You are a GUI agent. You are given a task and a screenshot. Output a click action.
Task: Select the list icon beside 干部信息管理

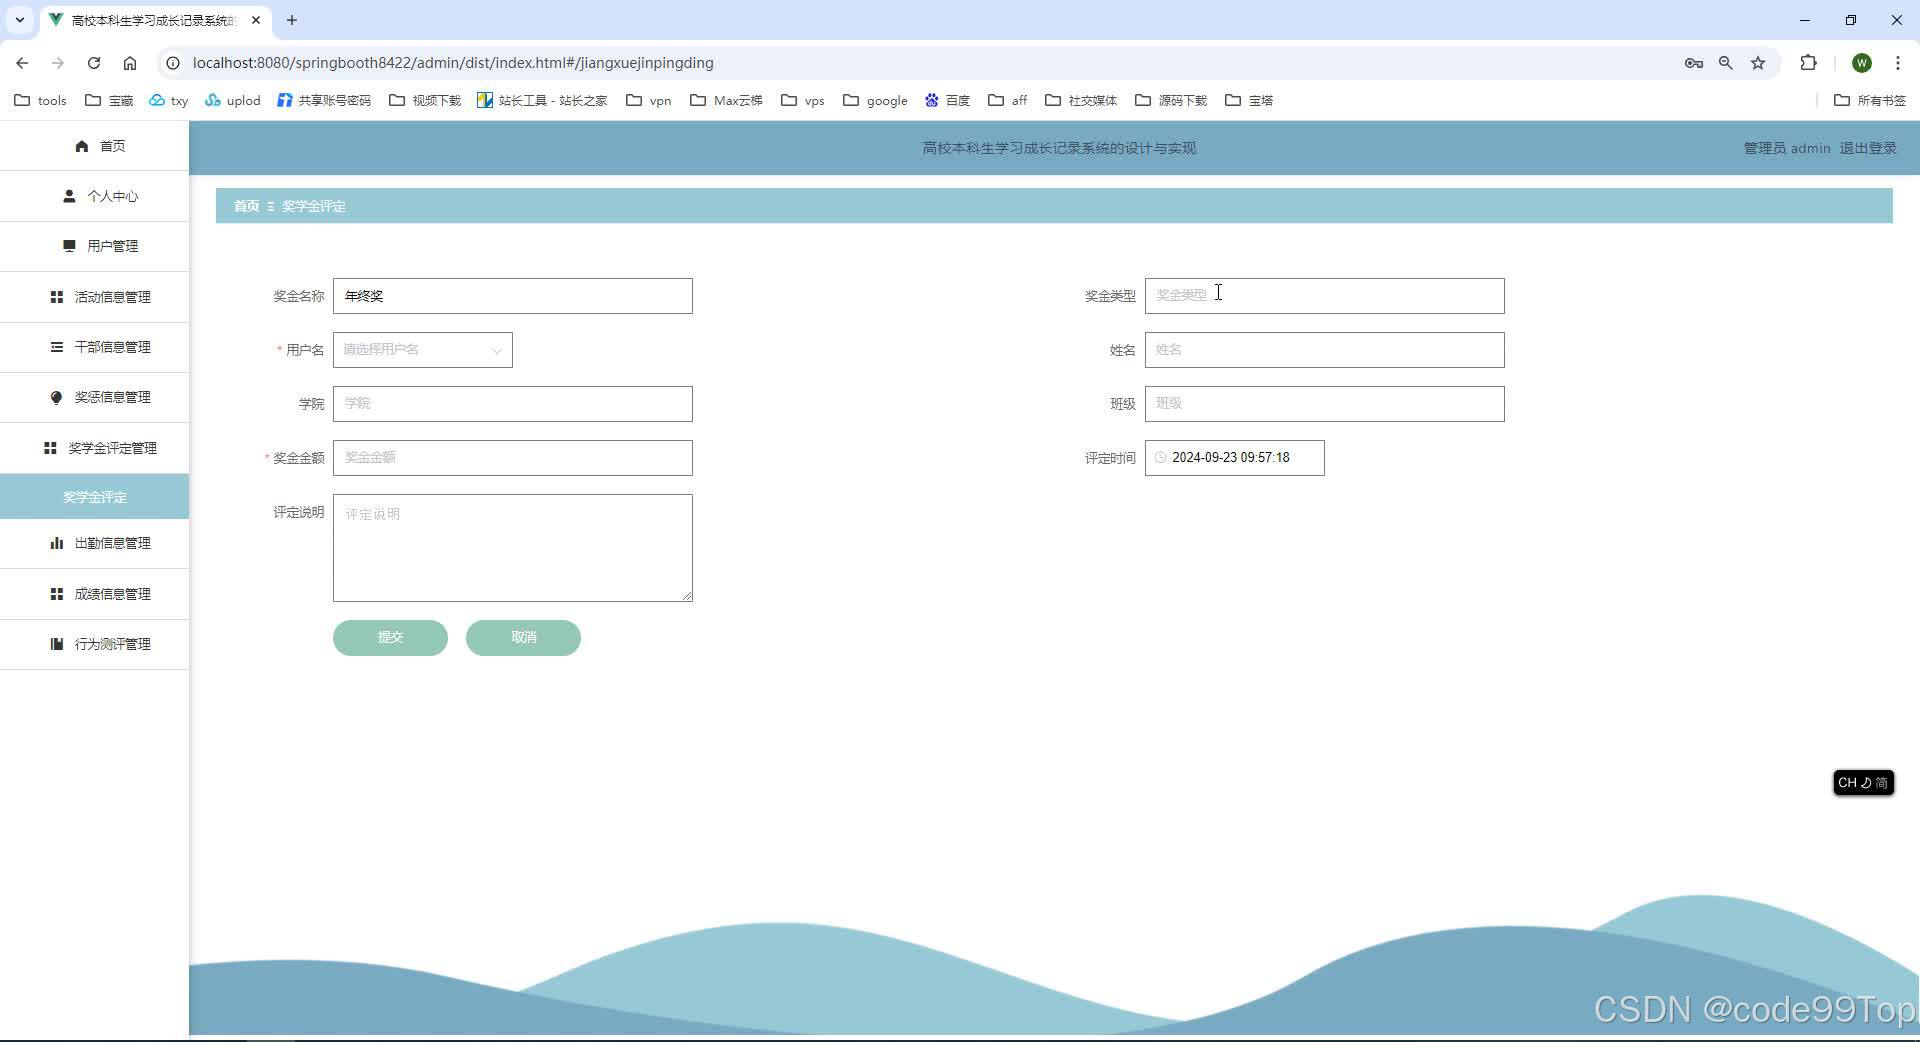coord(56,347)
